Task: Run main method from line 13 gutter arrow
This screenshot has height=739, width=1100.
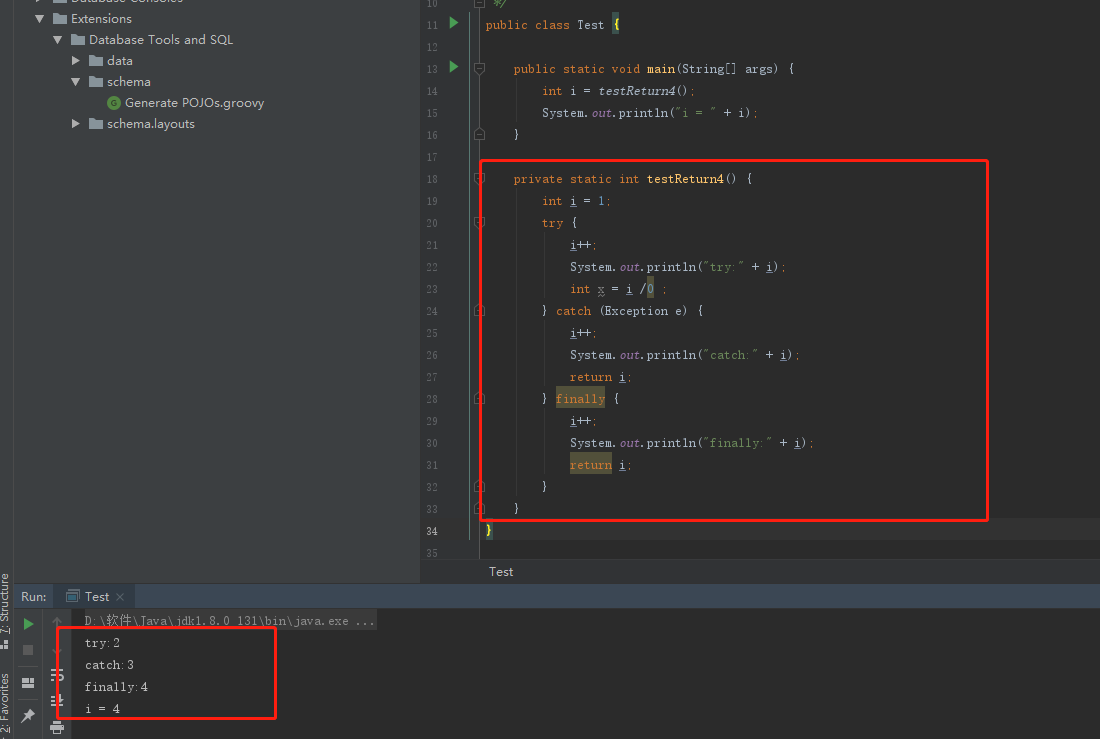Action: tap(454, 67)
